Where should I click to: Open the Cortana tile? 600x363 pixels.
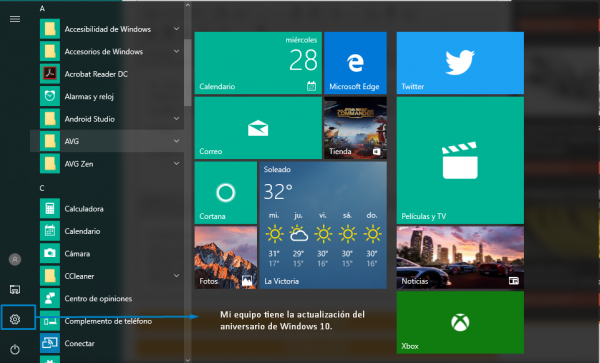tap(226, 193)
